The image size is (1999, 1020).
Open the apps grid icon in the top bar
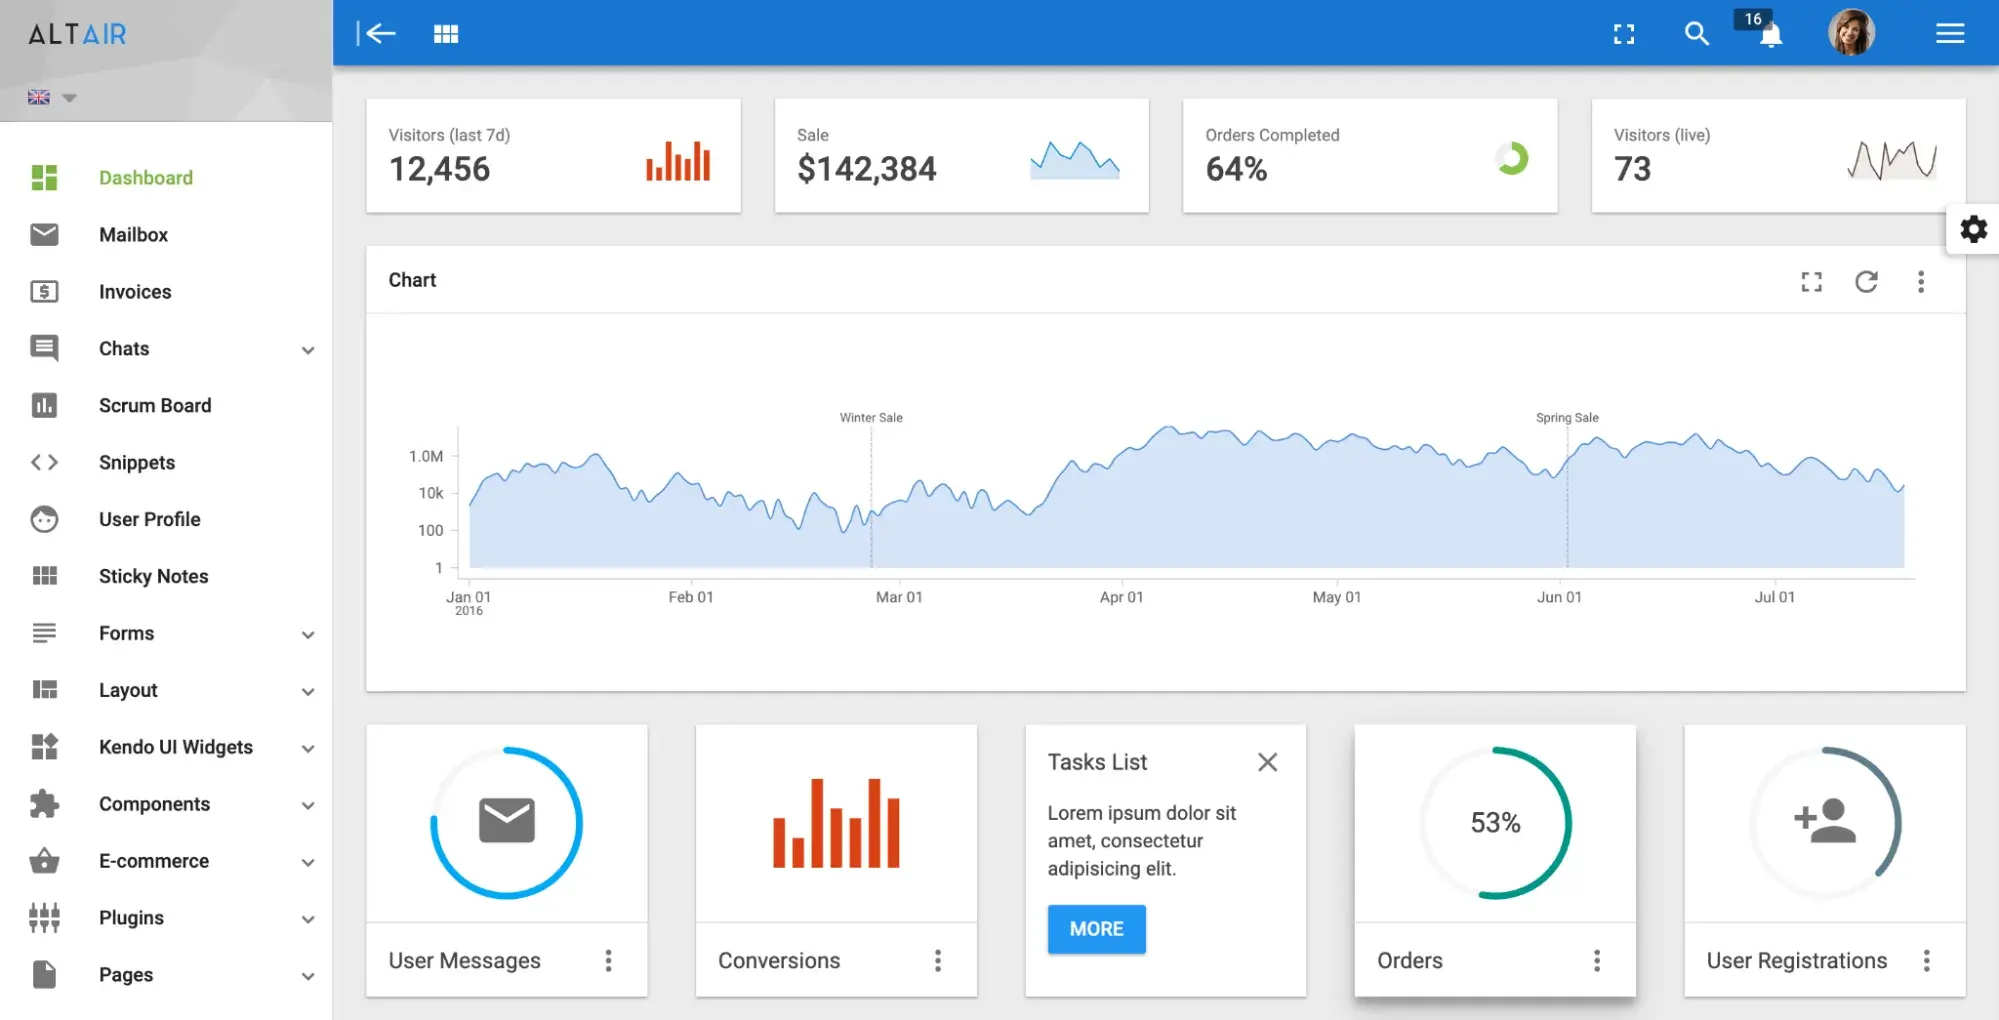446,34
